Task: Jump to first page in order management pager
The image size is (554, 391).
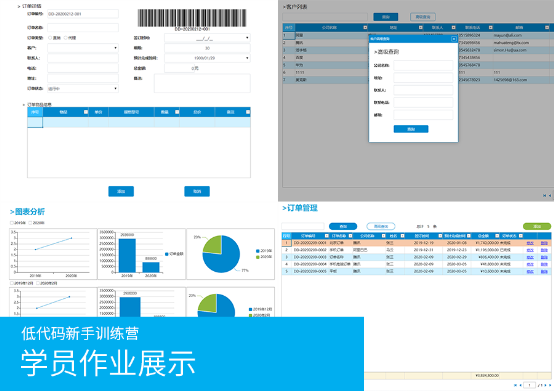Action: point(515,385)
